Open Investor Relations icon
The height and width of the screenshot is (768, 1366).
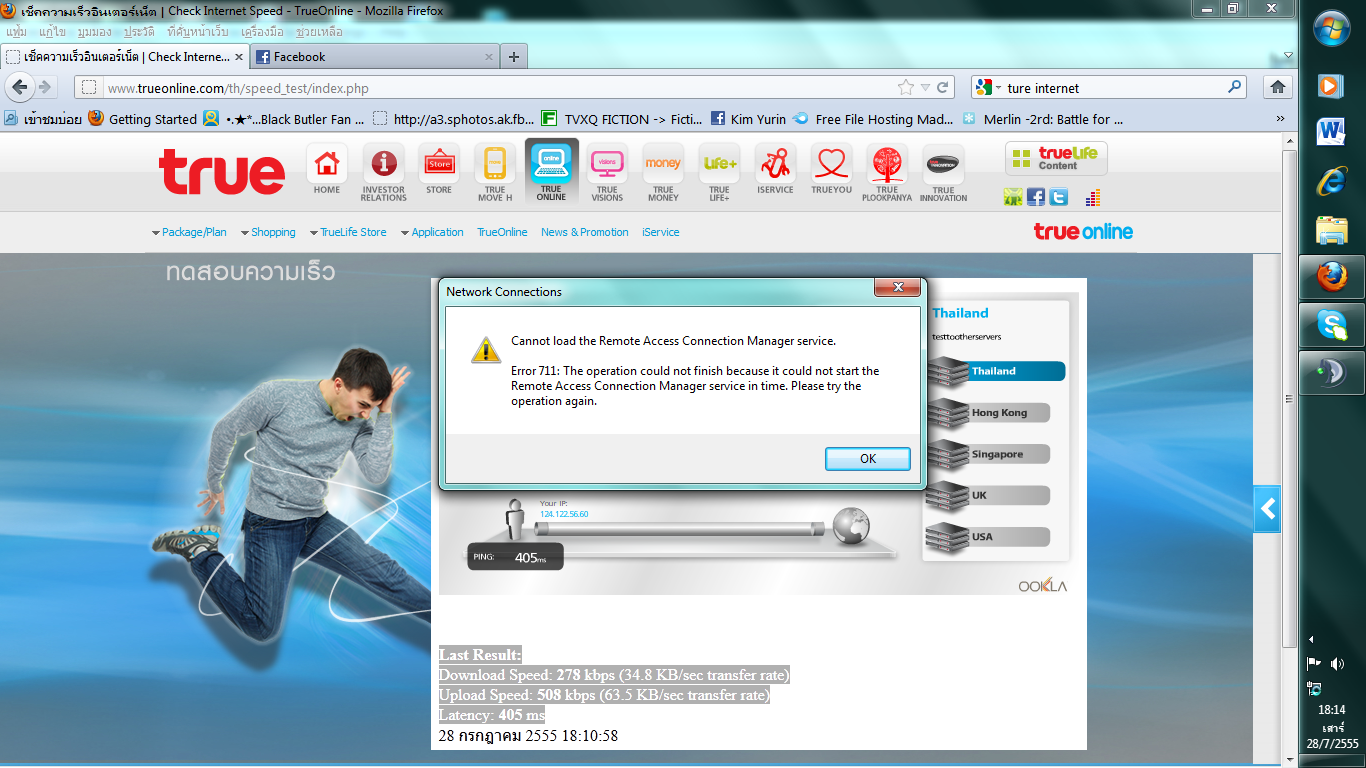tap(383, 173)
